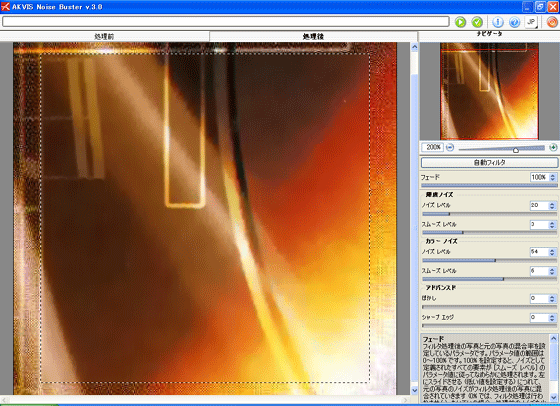Viewport: 560px width, 406px height.
Task: Step the シャープ エッジ spinner arrows
Action: click(552, 317)
